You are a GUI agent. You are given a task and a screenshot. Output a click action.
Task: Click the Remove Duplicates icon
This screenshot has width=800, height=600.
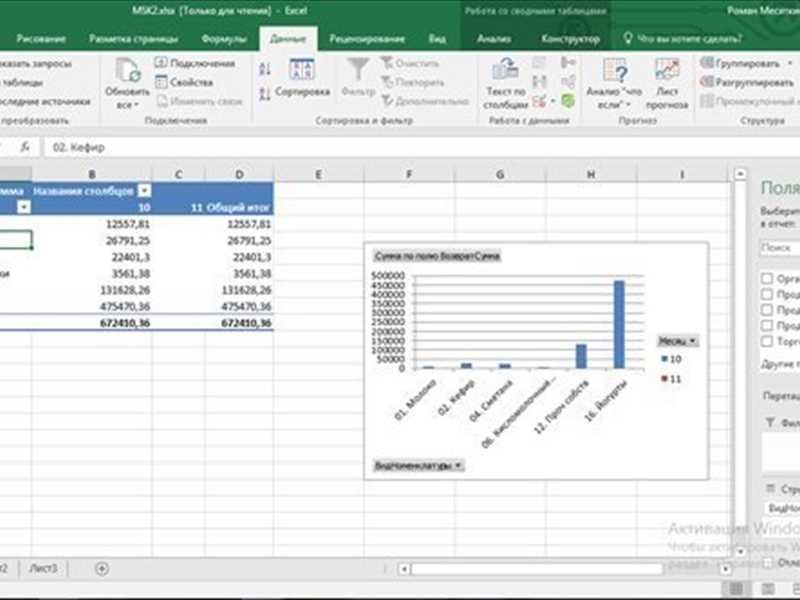539,82
